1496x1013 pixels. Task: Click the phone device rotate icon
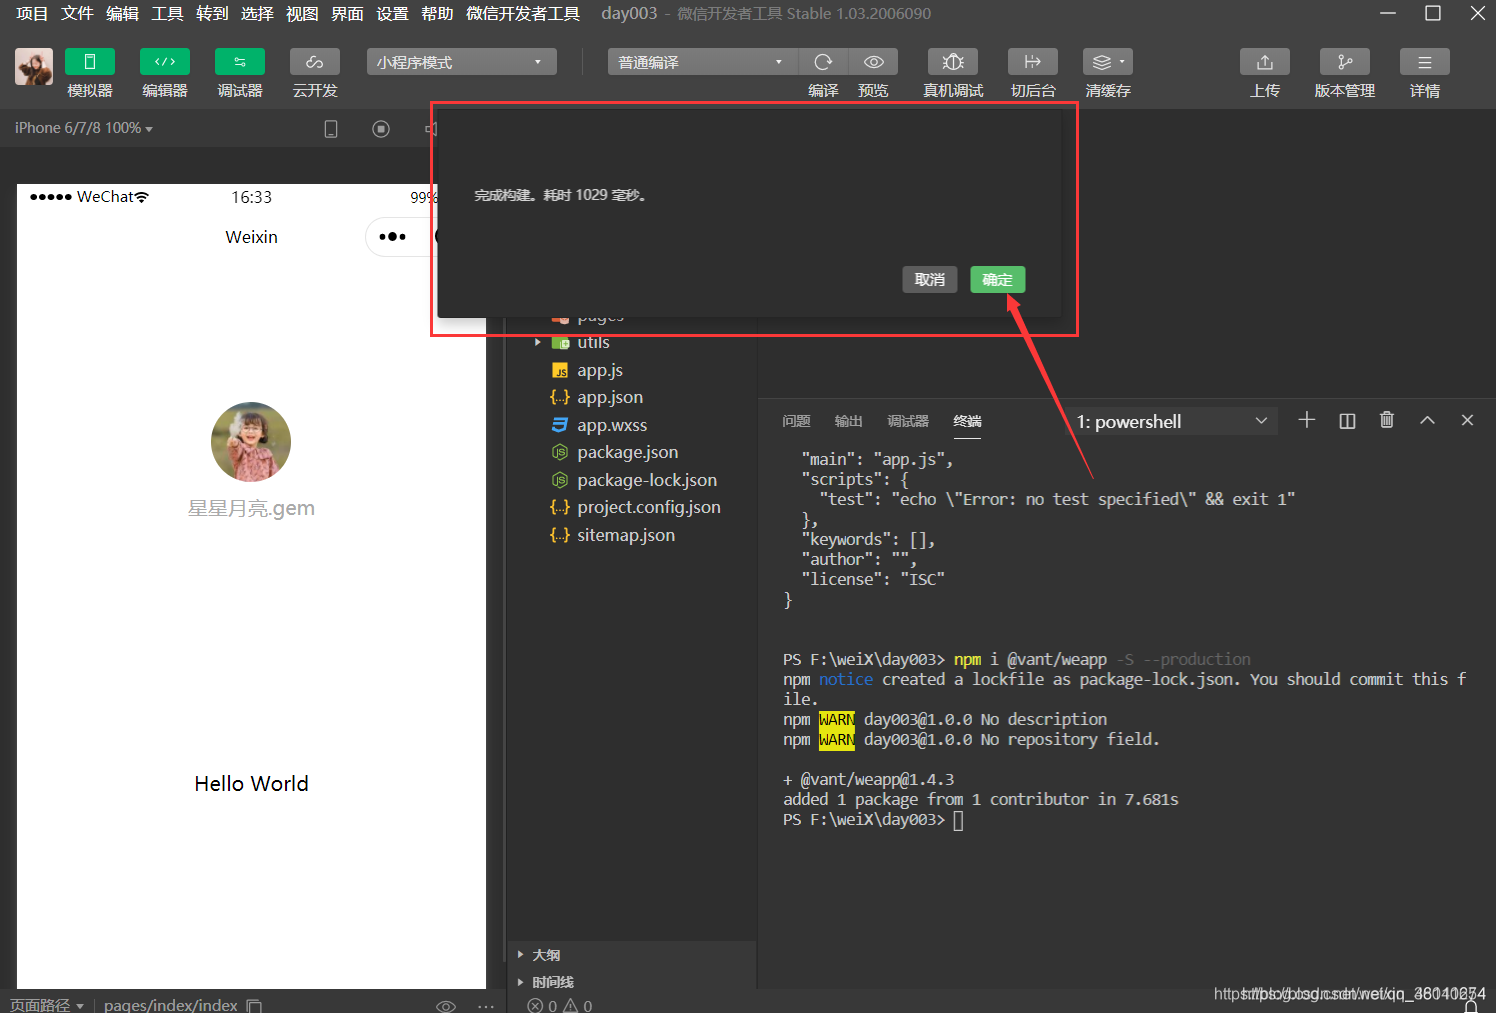coord(331,129)
